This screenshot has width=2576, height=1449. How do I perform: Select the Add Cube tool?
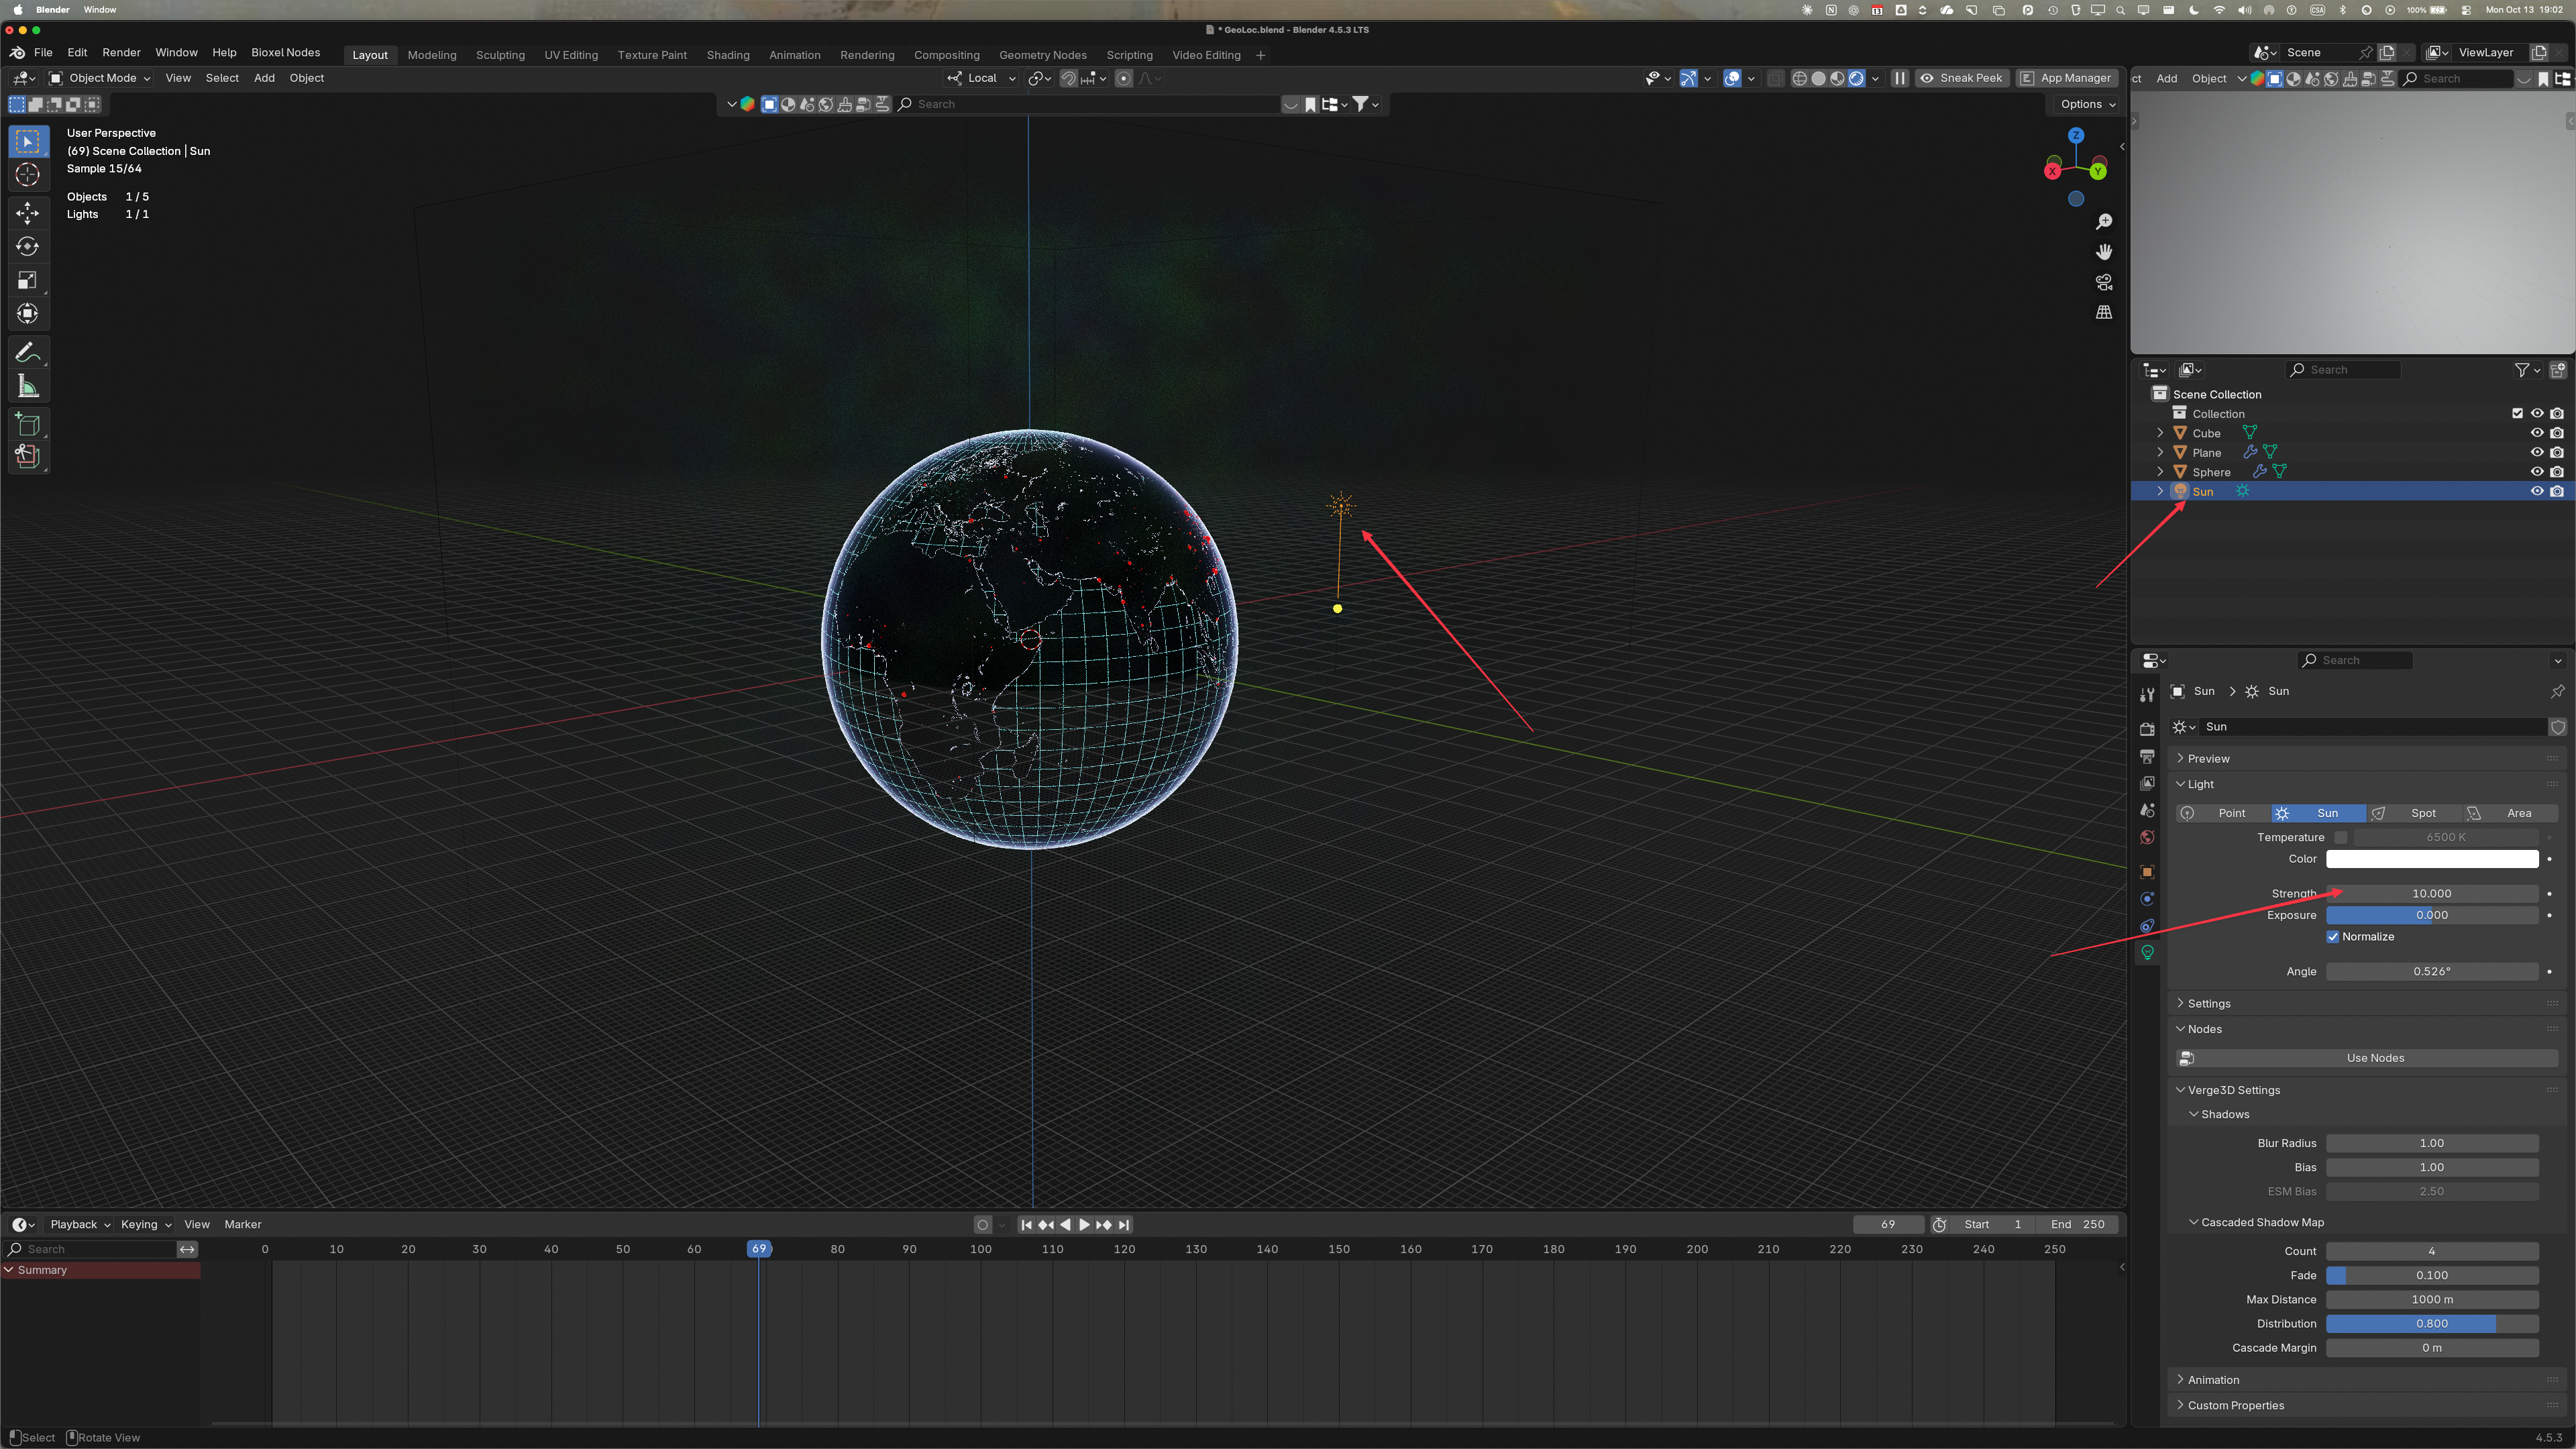point(28,424)
